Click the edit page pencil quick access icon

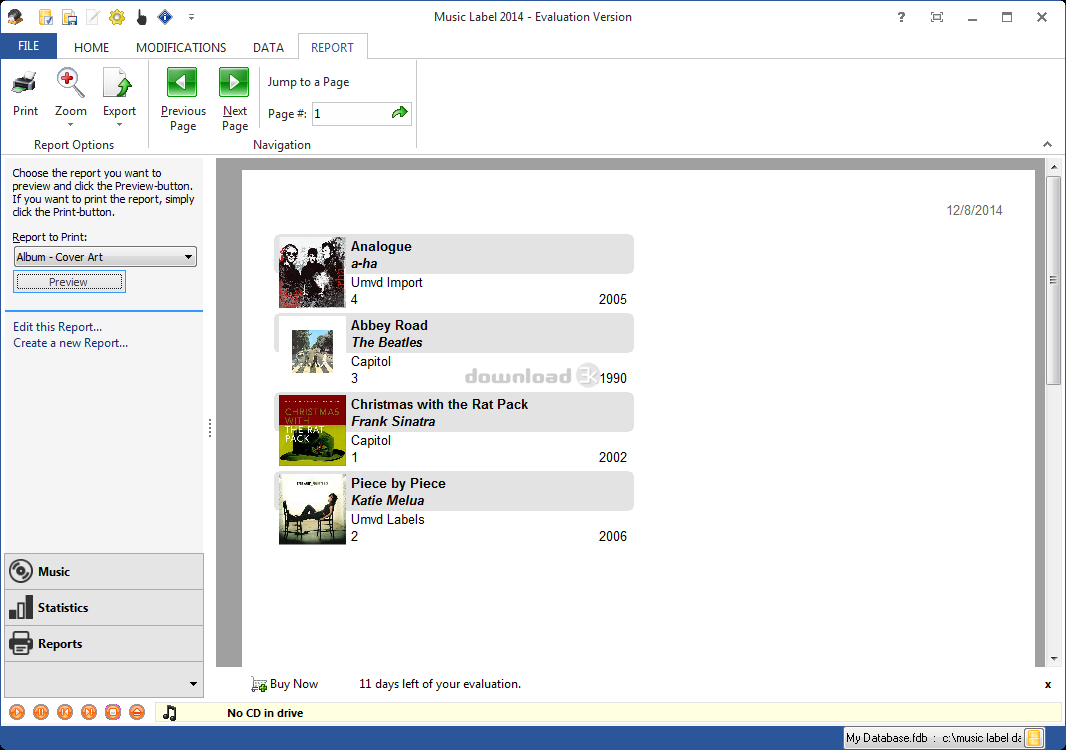tap(92, 17)
